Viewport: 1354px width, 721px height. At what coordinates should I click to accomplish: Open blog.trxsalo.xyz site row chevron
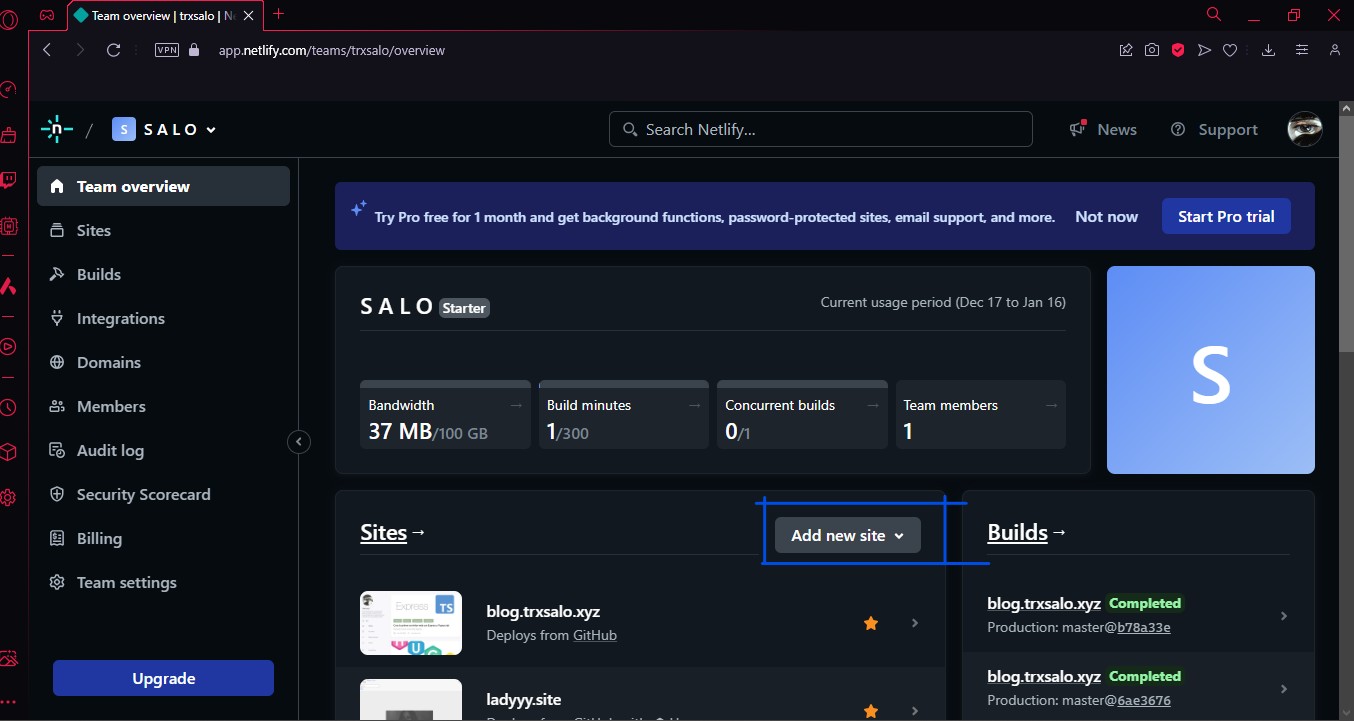coord(915,623)
